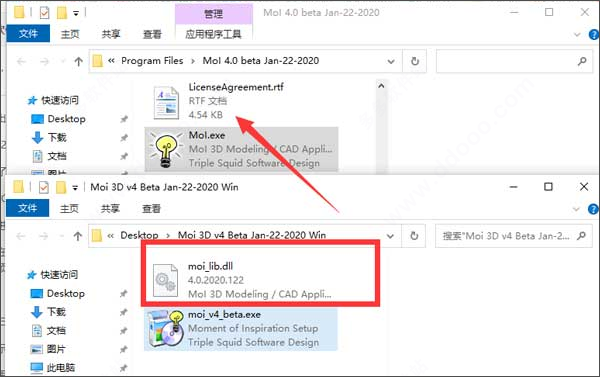Go up one level in upper window
Viewport: 600px width, 377px height.
78,61
